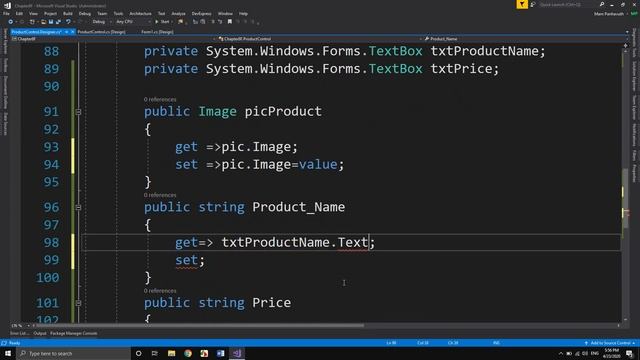The height and width of the screenshot is (360, 640).
Task: Click the Quick Launch magnifier icon
Action: click(x=602, y=4)
